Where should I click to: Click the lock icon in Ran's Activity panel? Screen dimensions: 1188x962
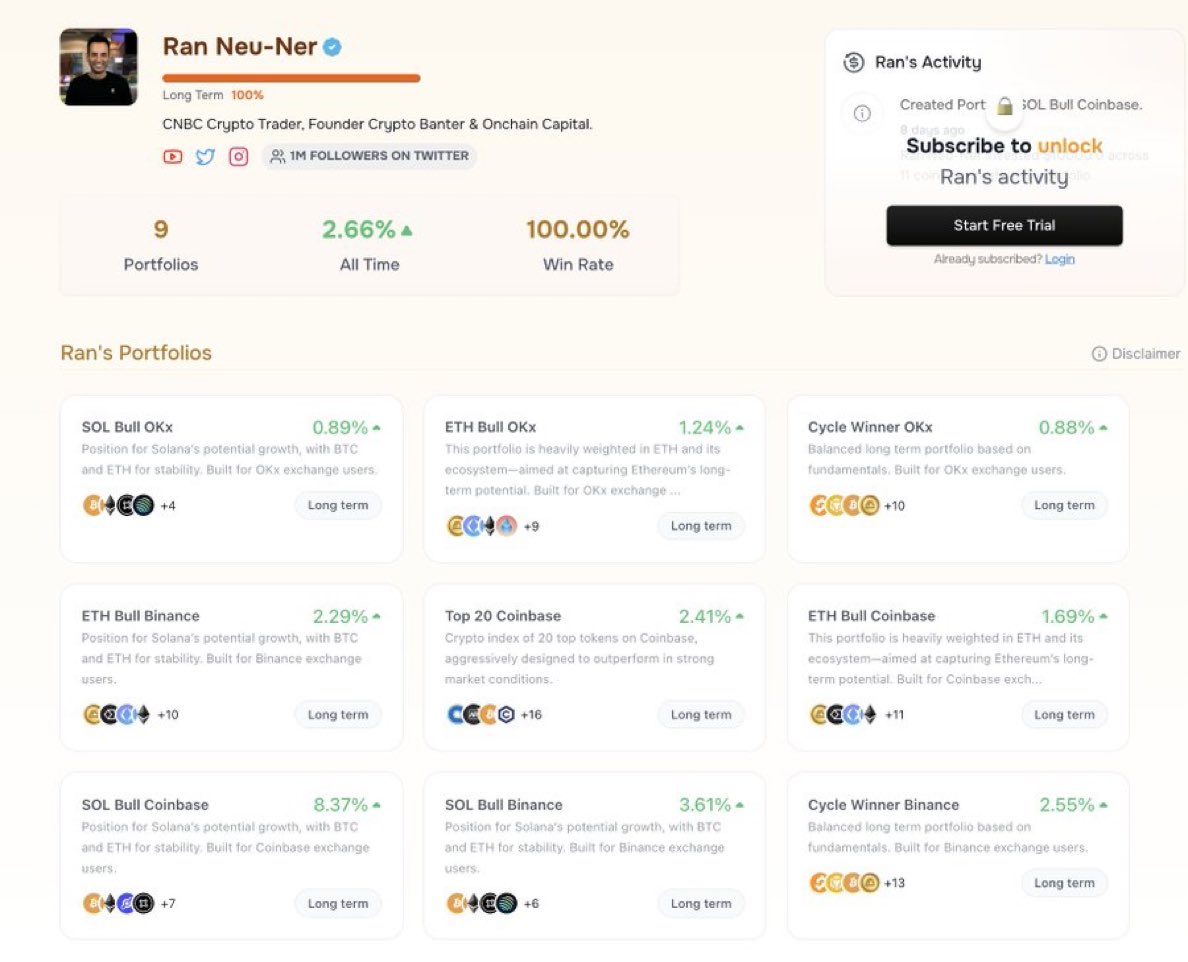pos(1004,105)
